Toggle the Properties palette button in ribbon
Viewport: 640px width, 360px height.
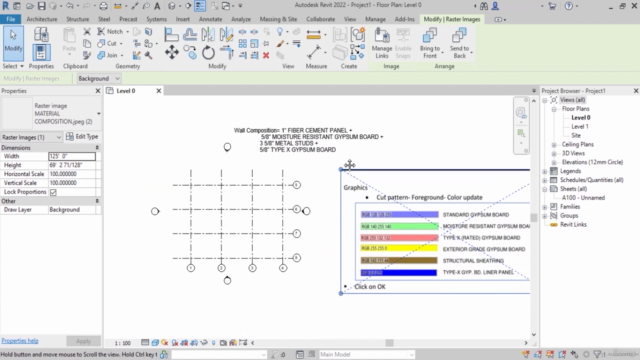tap(41, 53)
